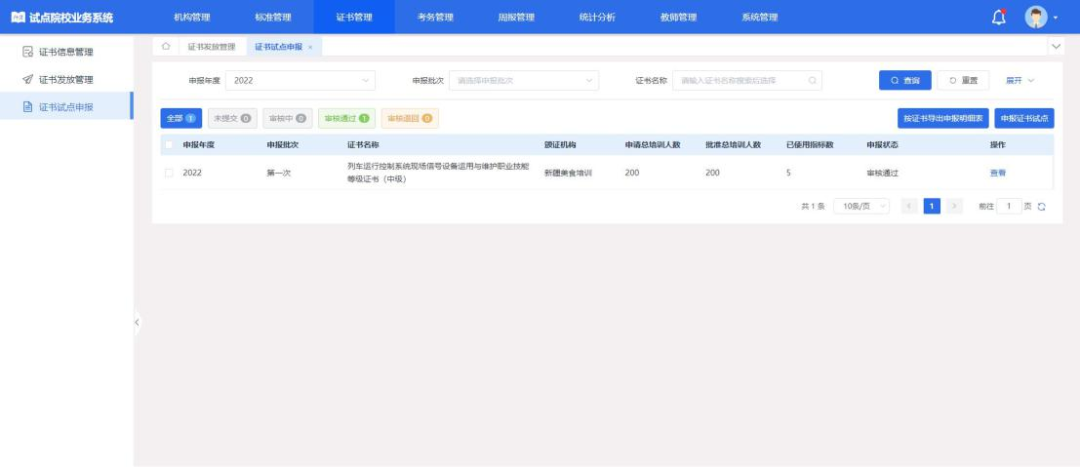Open the notification bell
This screenshot has height=467, width=1080.
999,17
